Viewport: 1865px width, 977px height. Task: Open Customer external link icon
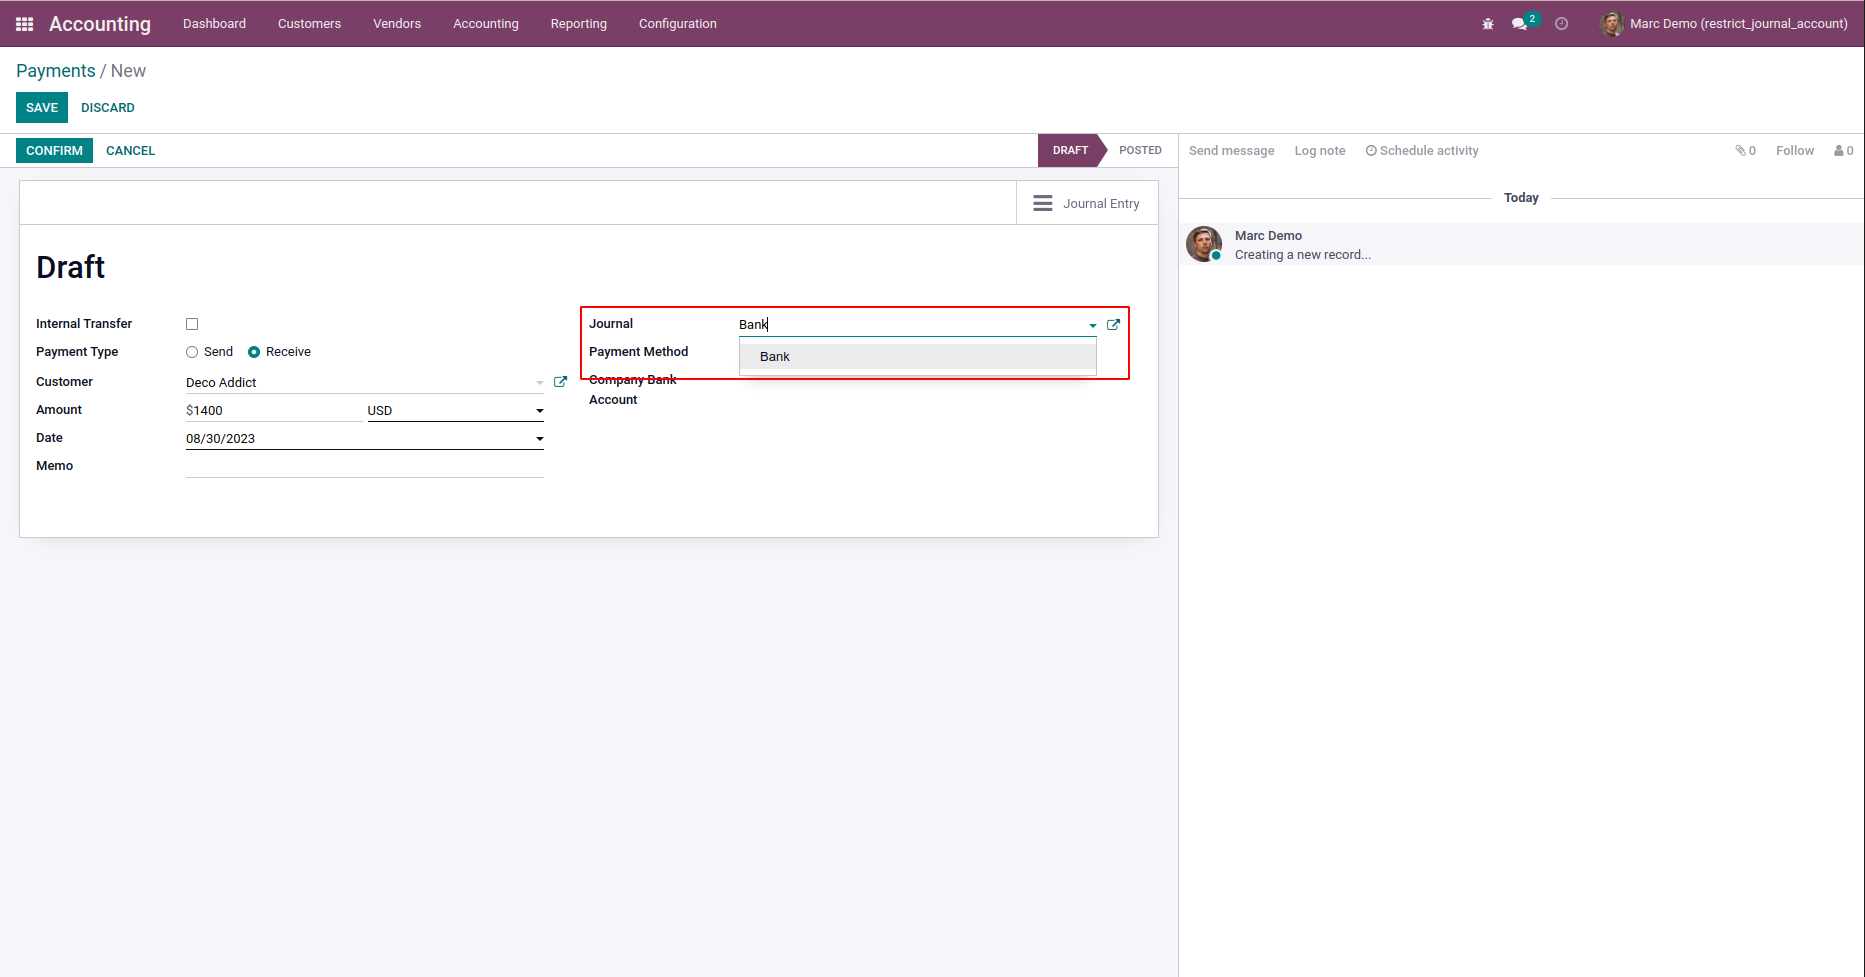click(x=560, y=382)
